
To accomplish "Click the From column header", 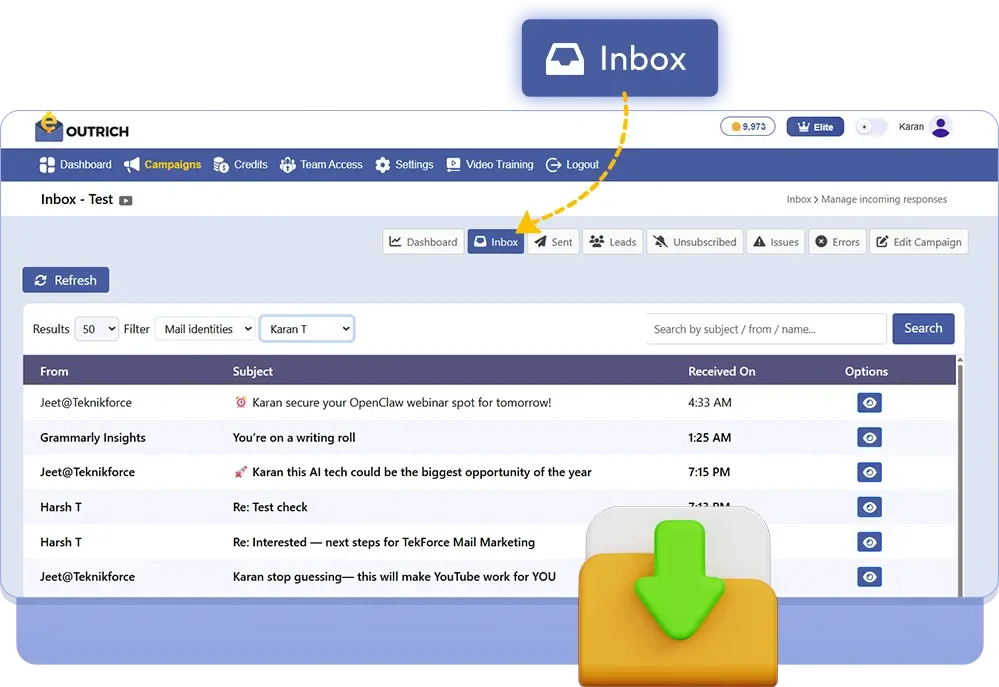I will coord(54,372).
